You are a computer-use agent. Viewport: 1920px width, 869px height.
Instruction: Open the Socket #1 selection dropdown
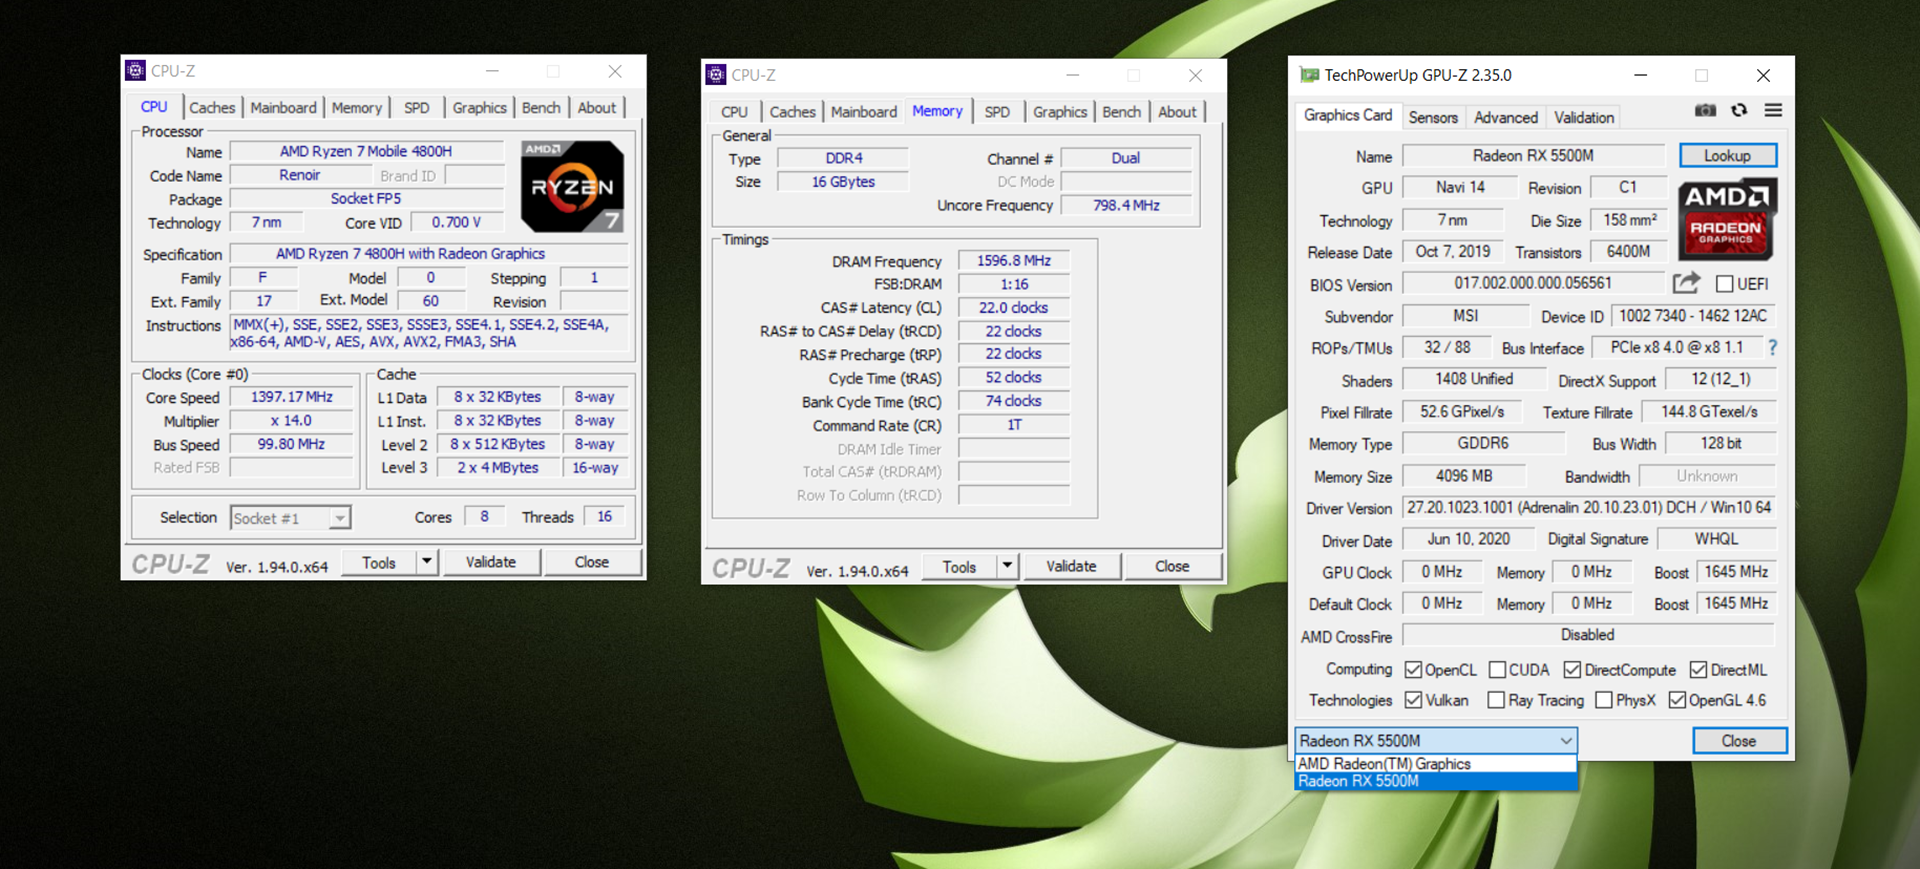pyautogui.click(x=290, y=518)
